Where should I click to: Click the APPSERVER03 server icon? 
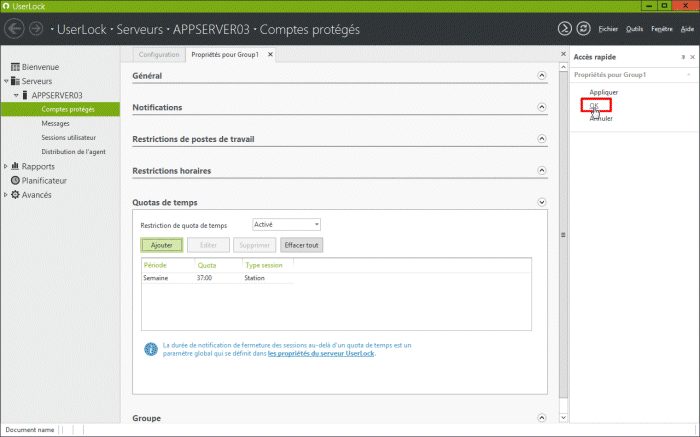tap(25, 95)
